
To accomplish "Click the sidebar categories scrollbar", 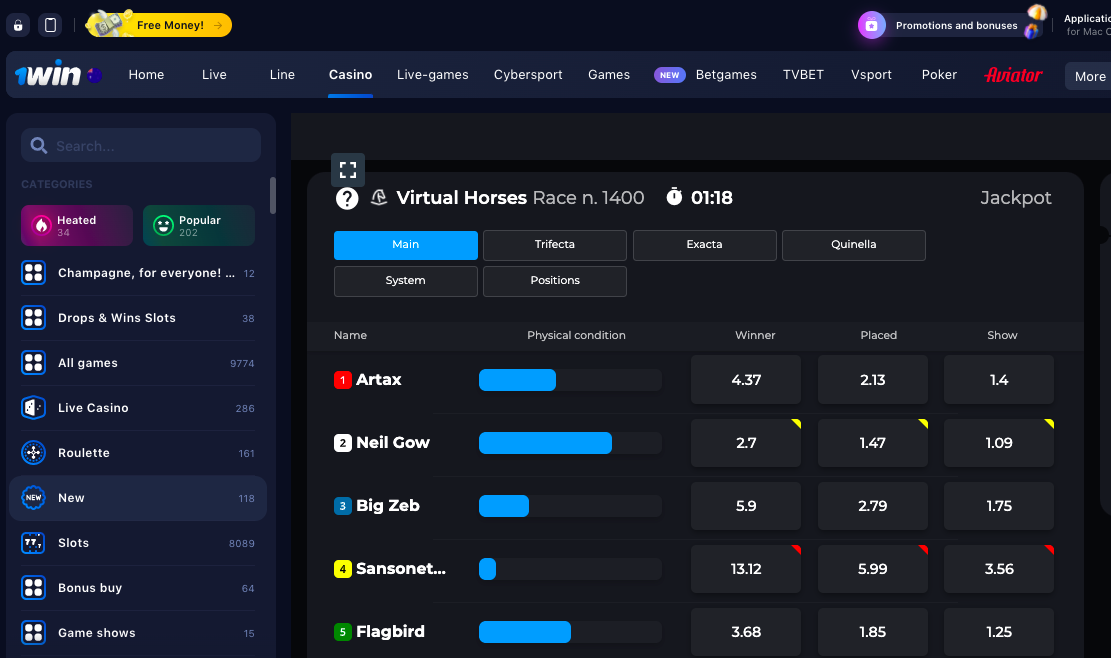I will point(273,195).
